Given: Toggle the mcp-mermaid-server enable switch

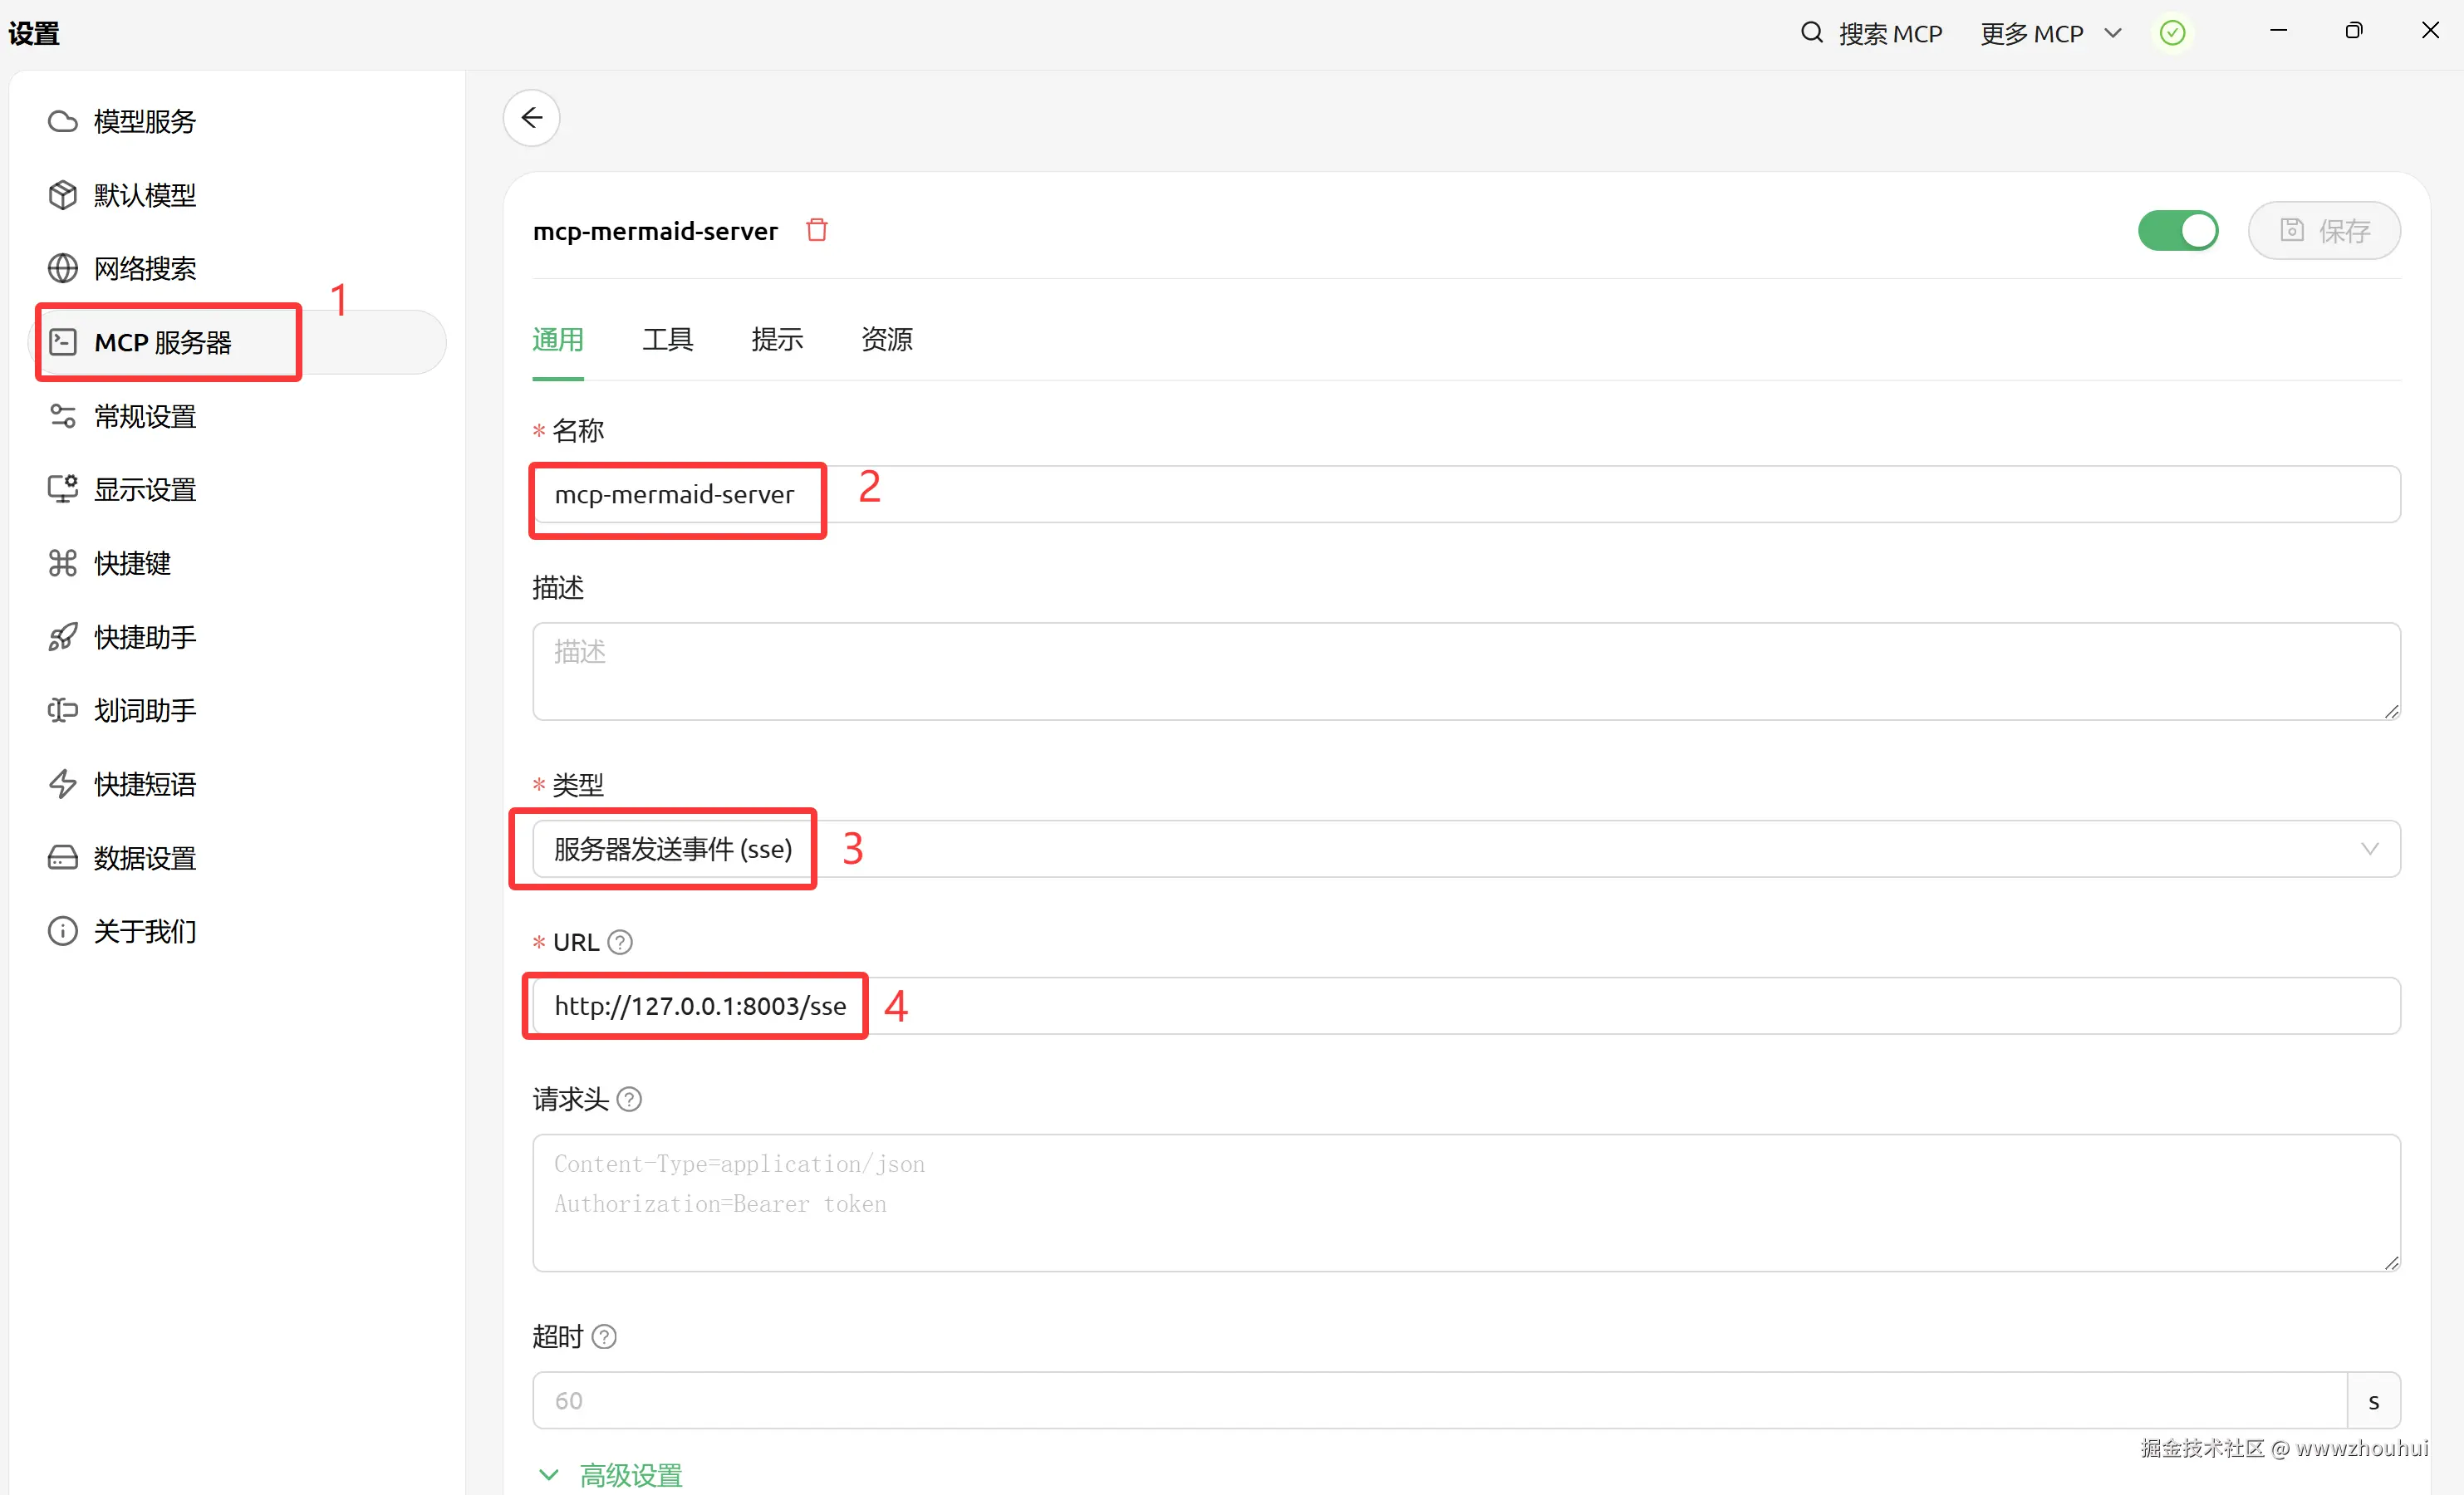Looking at the screenshot, I should click(2178, 231).
